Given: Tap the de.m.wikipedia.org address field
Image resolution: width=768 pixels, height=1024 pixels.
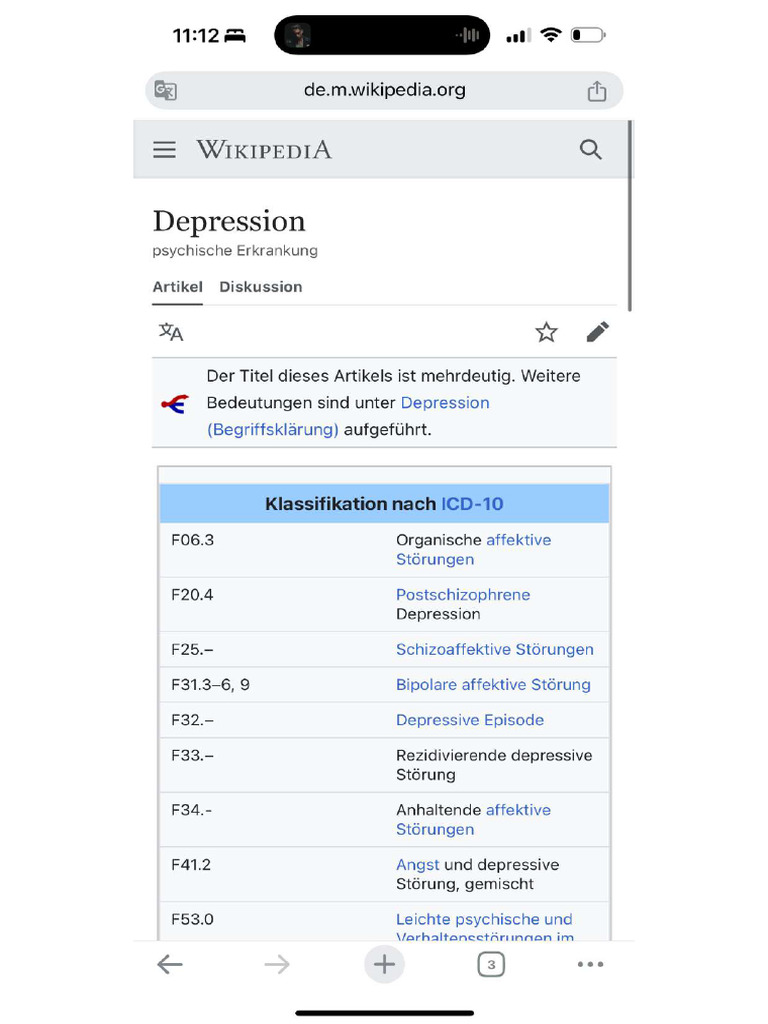Looking at the screenshot, I should pyautogui.click(x=384, y=90).
